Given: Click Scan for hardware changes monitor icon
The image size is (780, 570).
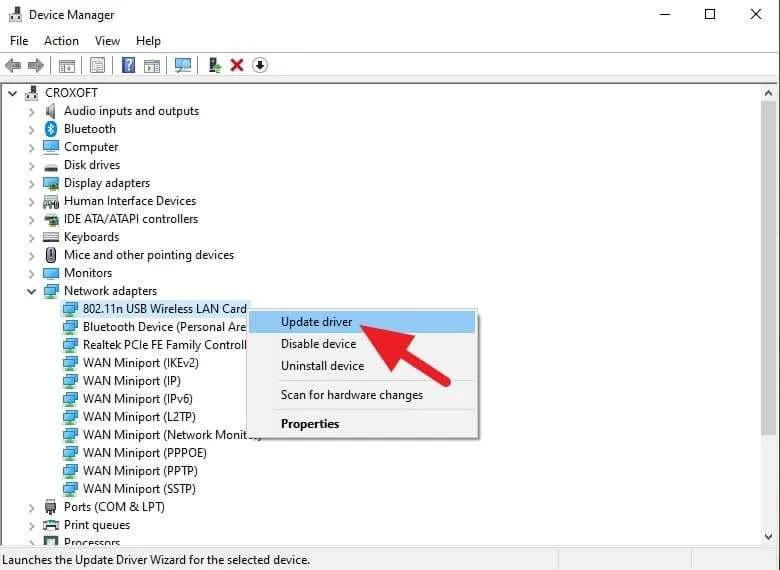Looking at the screenshot, I should pos(183,65).
